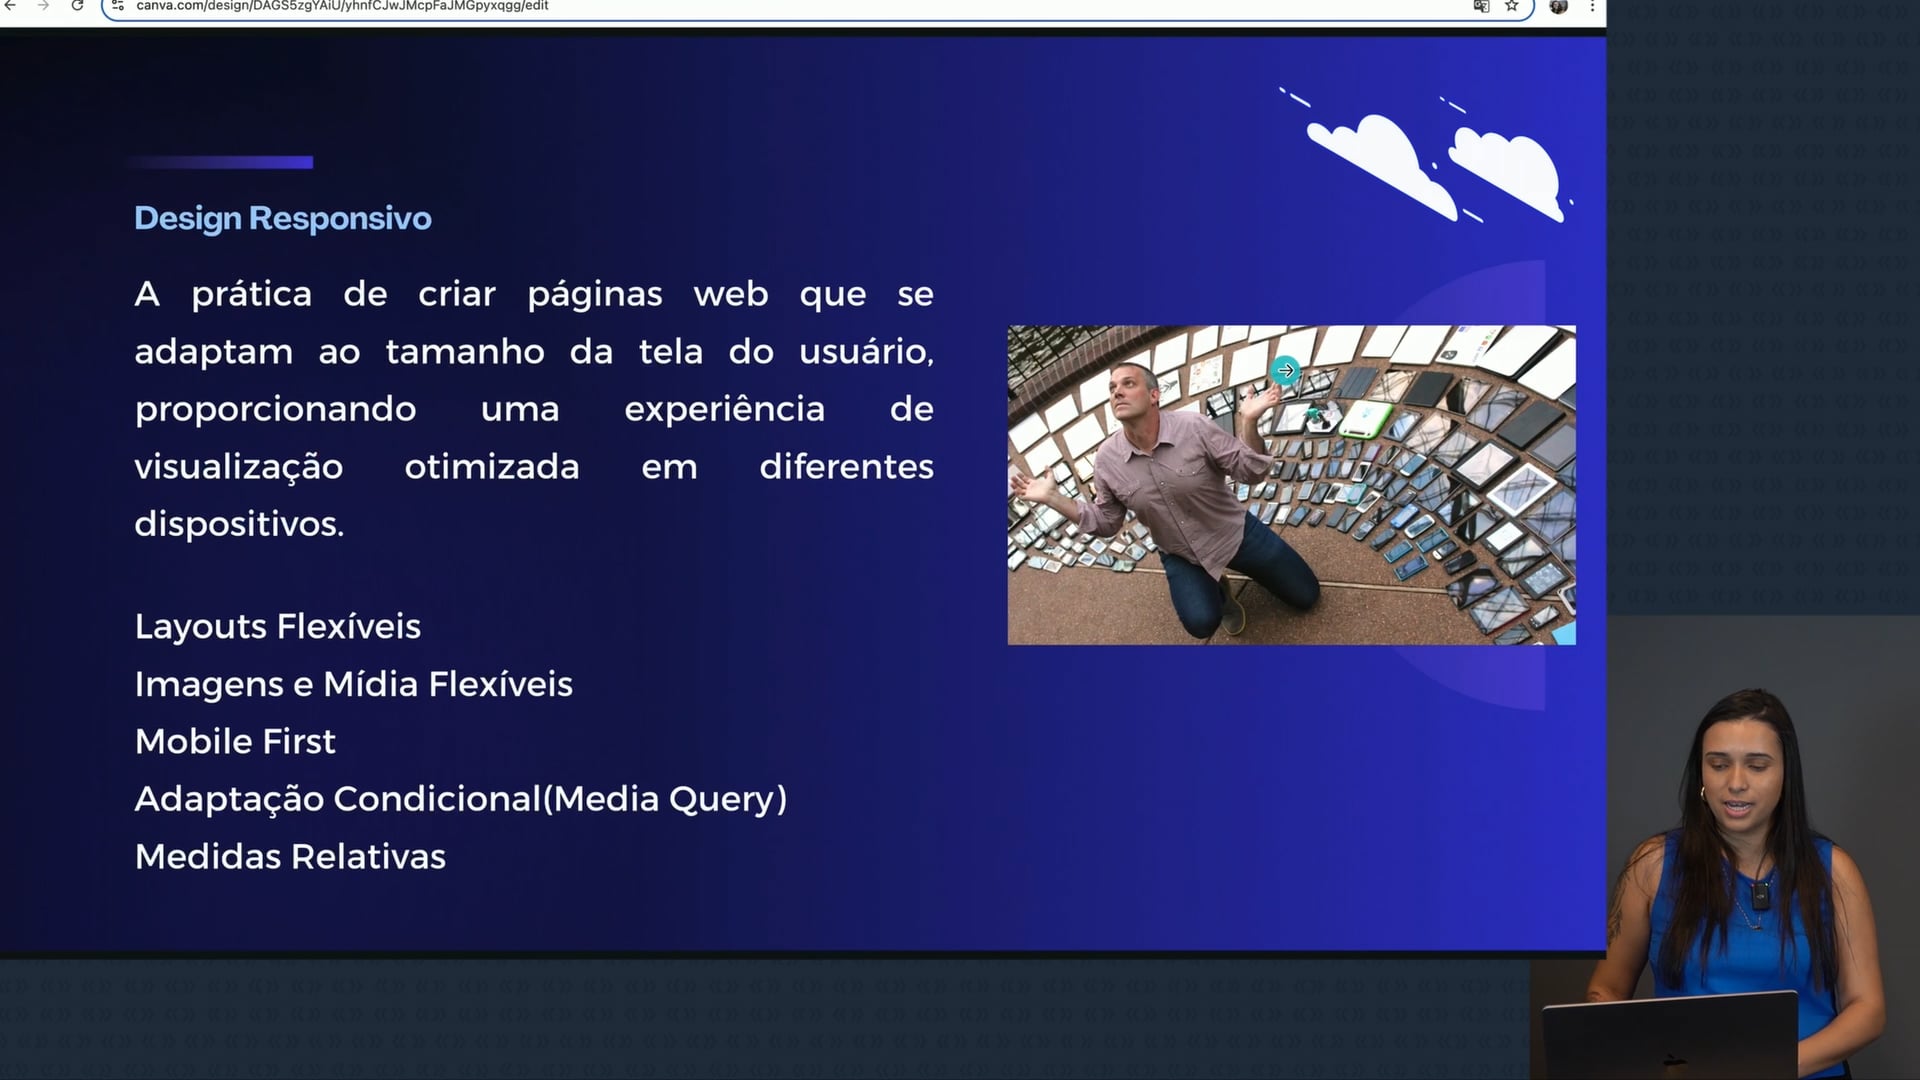
Task: Open the translate page icon
Action: pos(1481,6)
